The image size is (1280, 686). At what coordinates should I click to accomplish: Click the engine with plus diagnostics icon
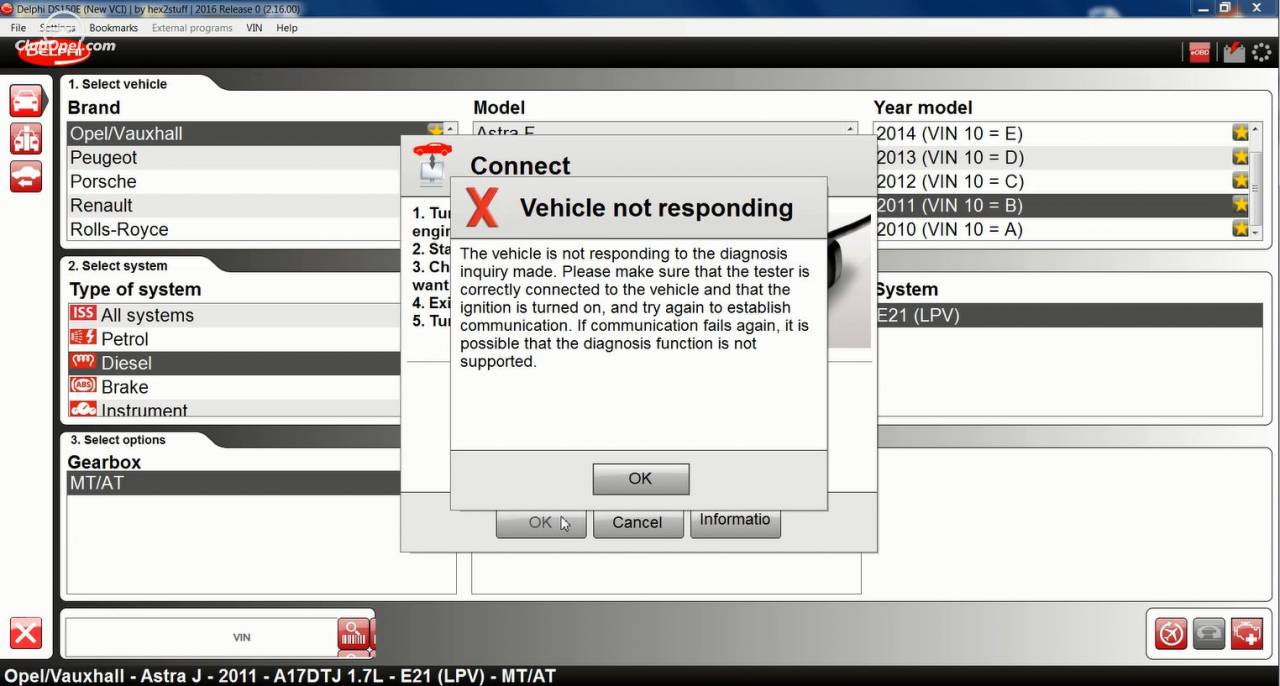pos(1247,633)
